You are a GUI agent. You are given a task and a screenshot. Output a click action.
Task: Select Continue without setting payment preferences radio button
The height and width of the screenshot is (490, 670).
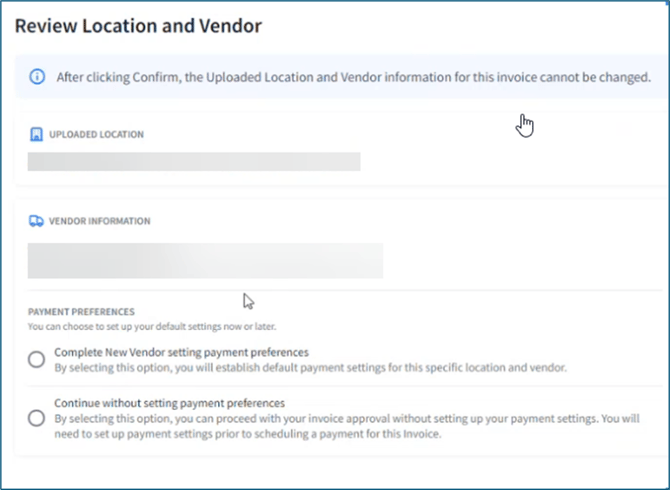pos(37,418)
